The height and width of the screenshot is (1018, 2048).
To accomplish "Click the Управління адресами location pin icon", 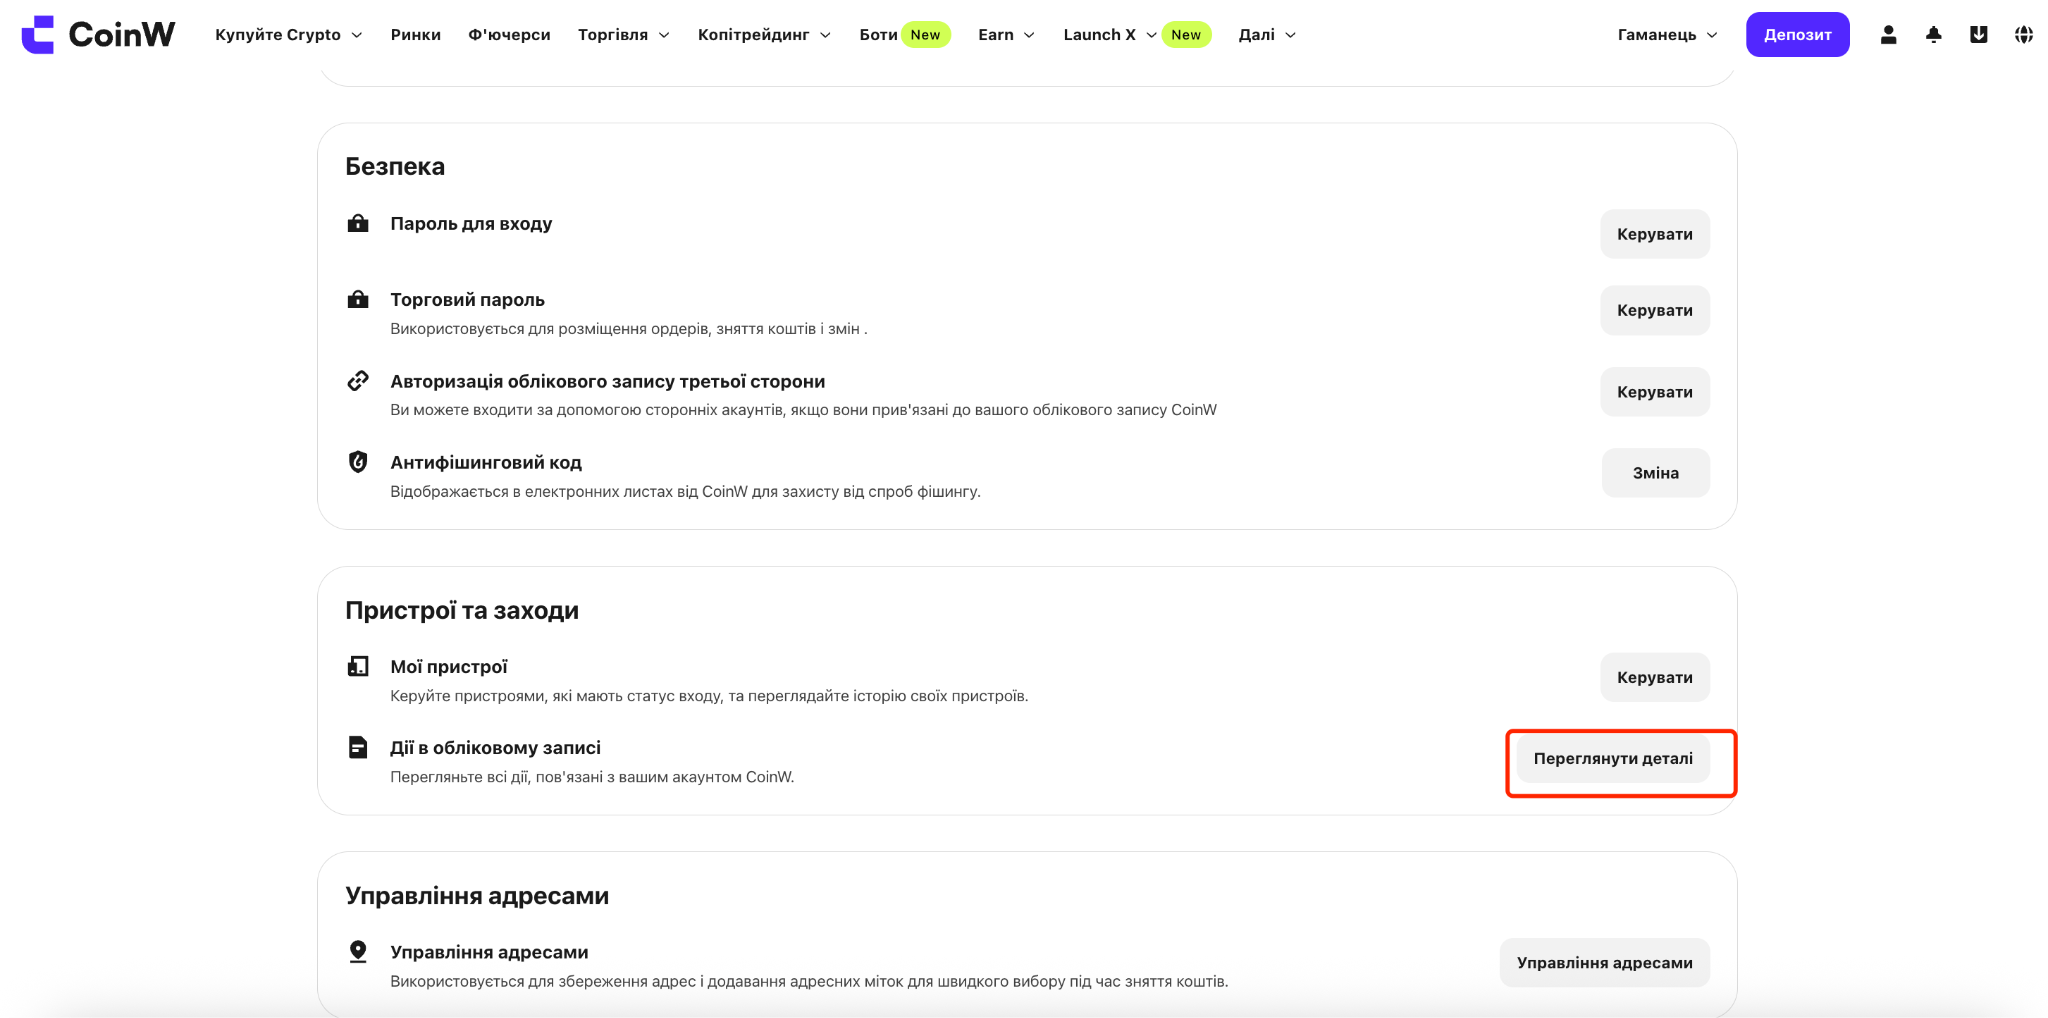I will (x=358, y=951).
